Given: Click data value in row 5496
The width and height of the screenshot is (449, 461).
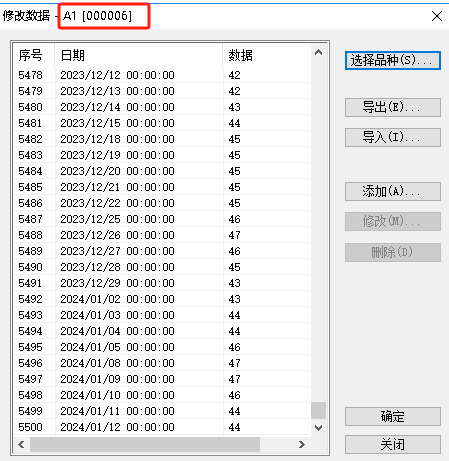Looking at the screenshot, I should click(234, 363).
